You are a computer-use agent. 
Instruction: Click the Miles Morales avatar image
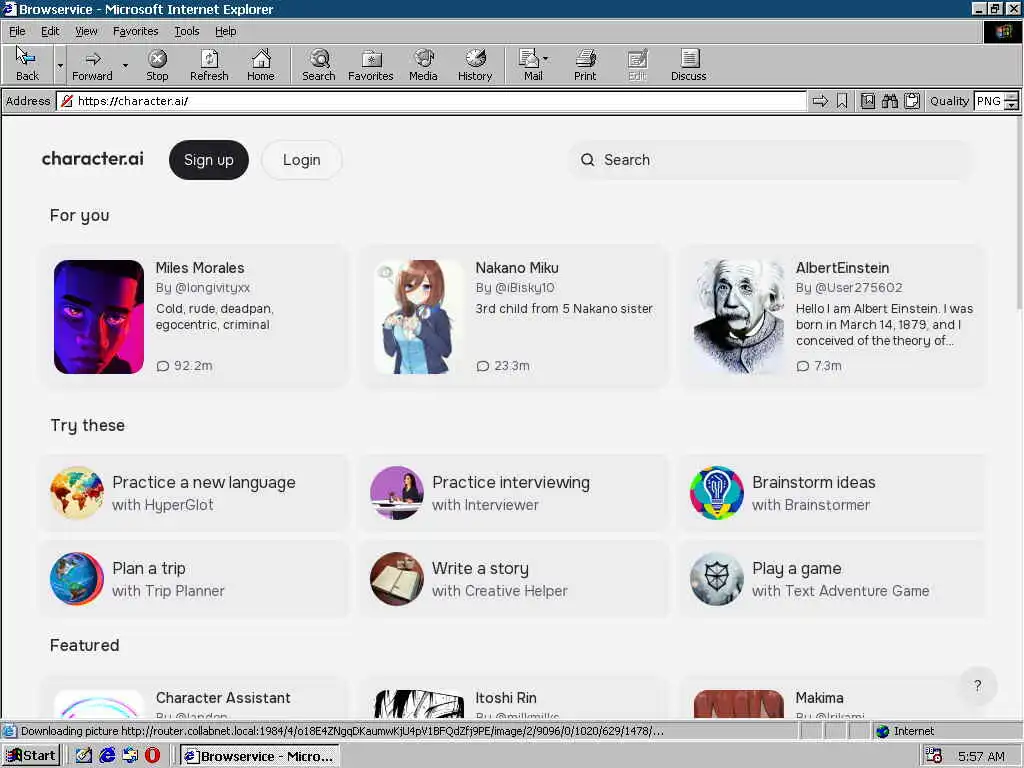pyautogui.click(x=99, y=317)
